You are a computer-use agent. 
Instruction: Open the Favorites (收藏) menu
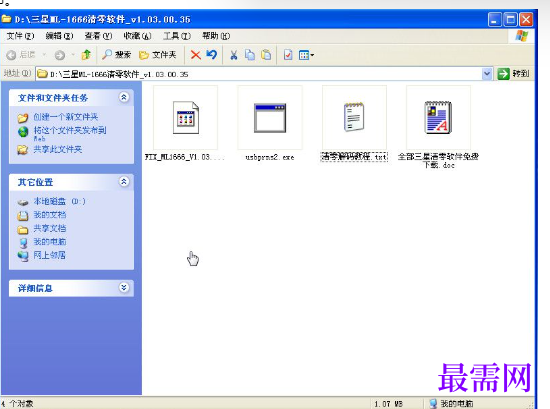click(137, 36)
